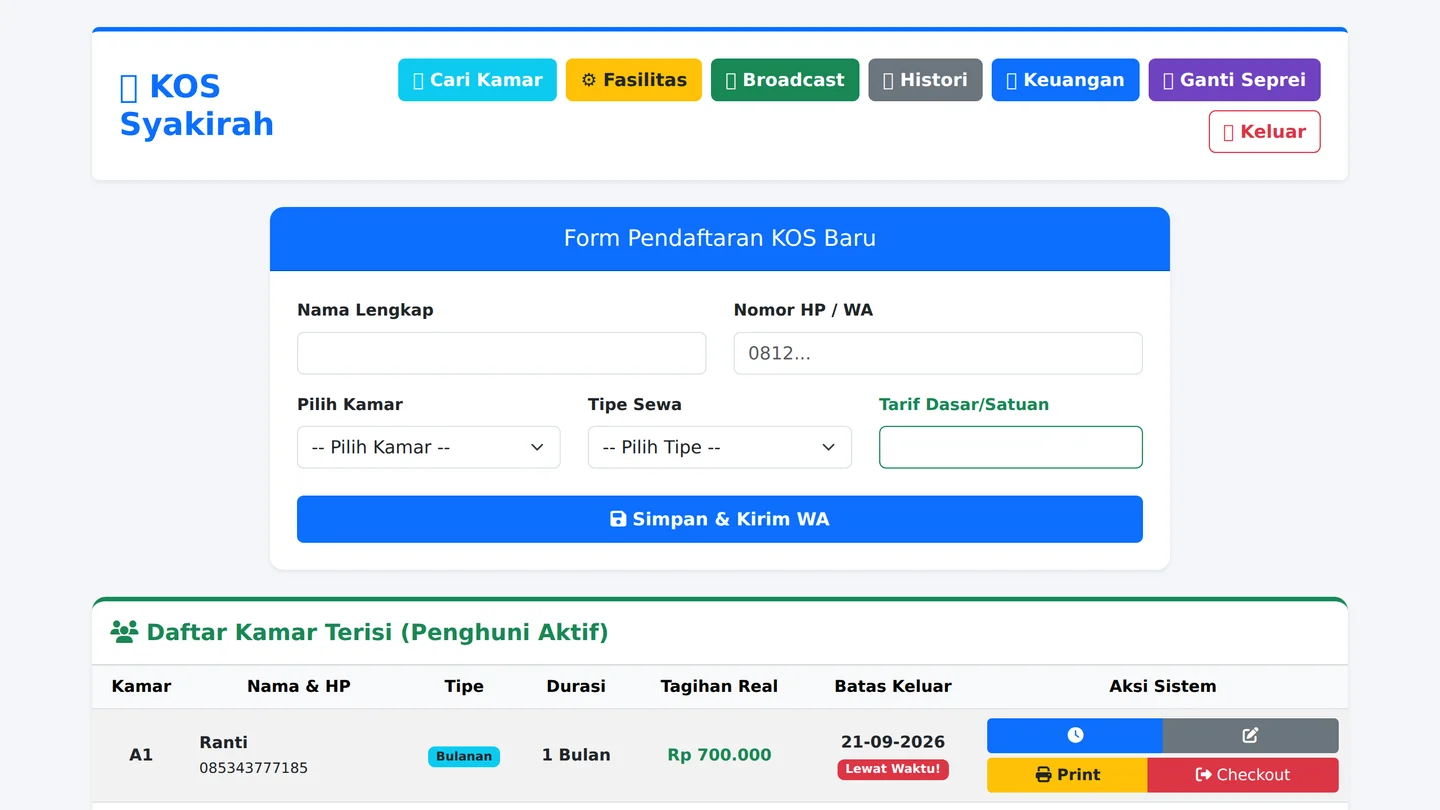Open the Tipe Sewa dropdown
The image size is (1440, 810).
click(x=720, y=447)
